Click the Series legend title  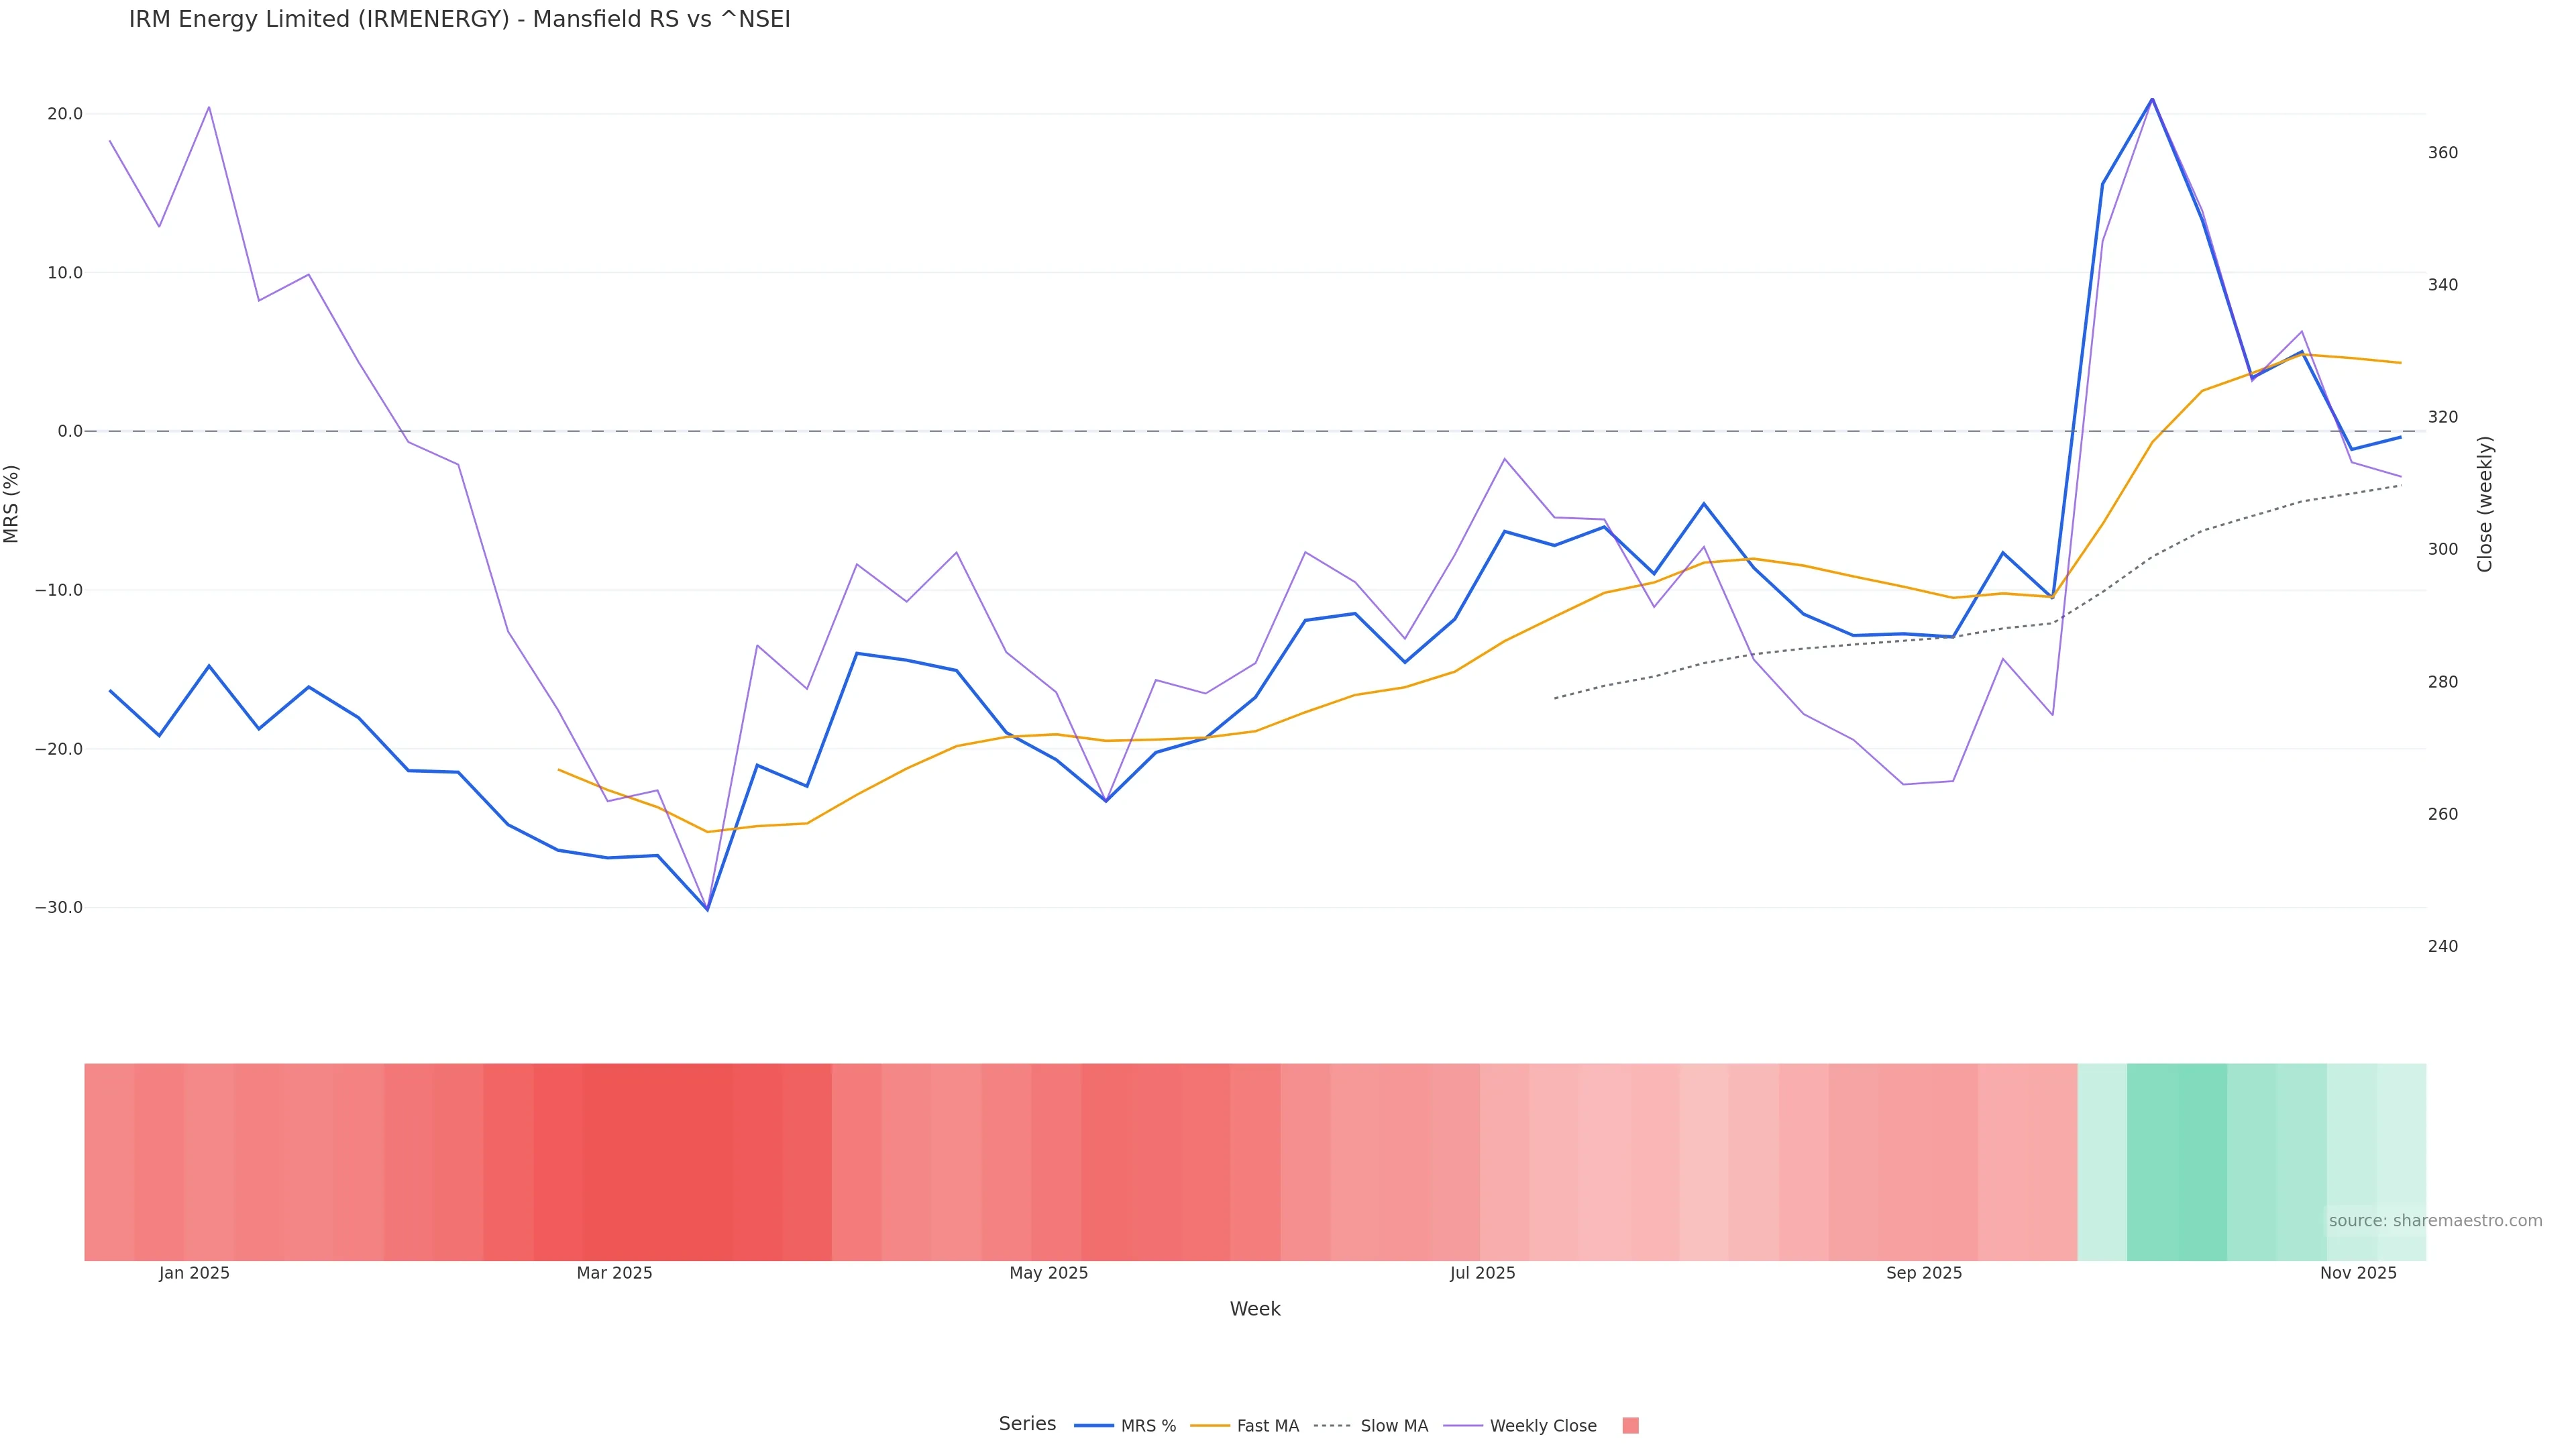[x=1027, y=1424]
